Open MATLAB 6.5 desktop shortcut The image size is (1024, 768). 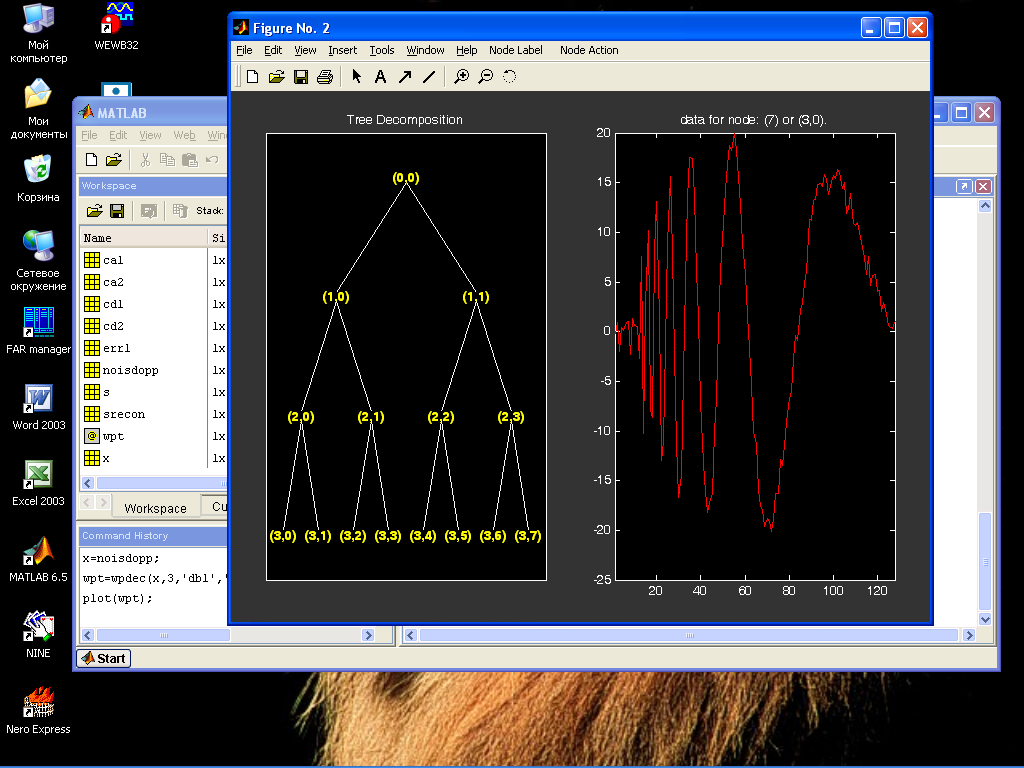click(x=38, y=559)
